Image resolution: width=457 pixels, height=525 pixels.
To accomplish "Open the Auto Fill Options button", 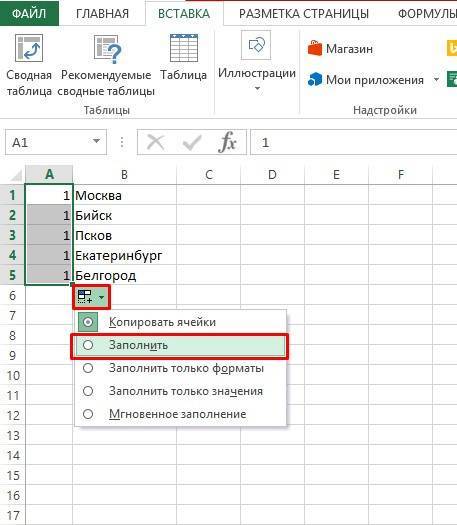I will [x=91, y=297].
